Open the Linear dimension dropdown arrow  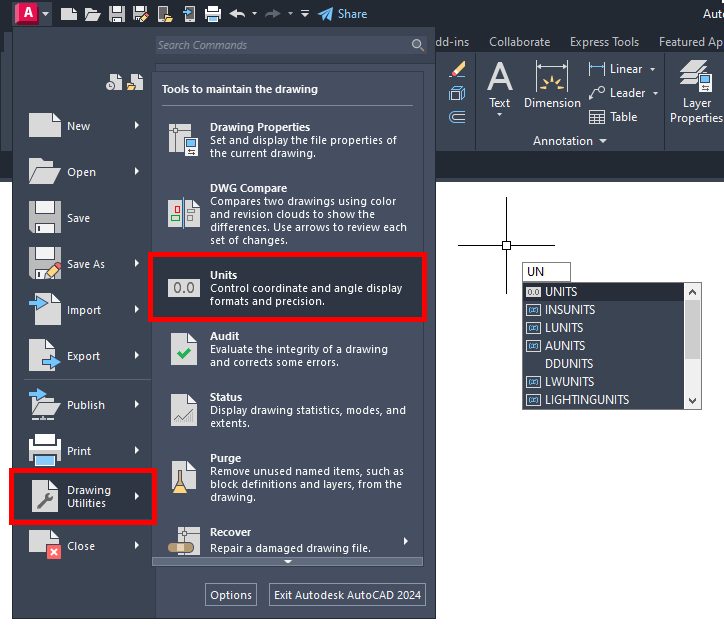click(x=652, y=69)
